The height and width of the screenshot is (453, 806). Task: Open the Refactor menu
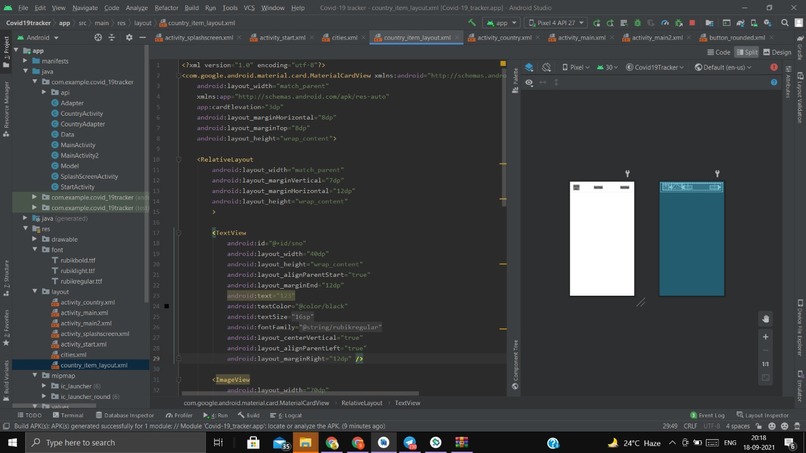click(x=166, y=8)
